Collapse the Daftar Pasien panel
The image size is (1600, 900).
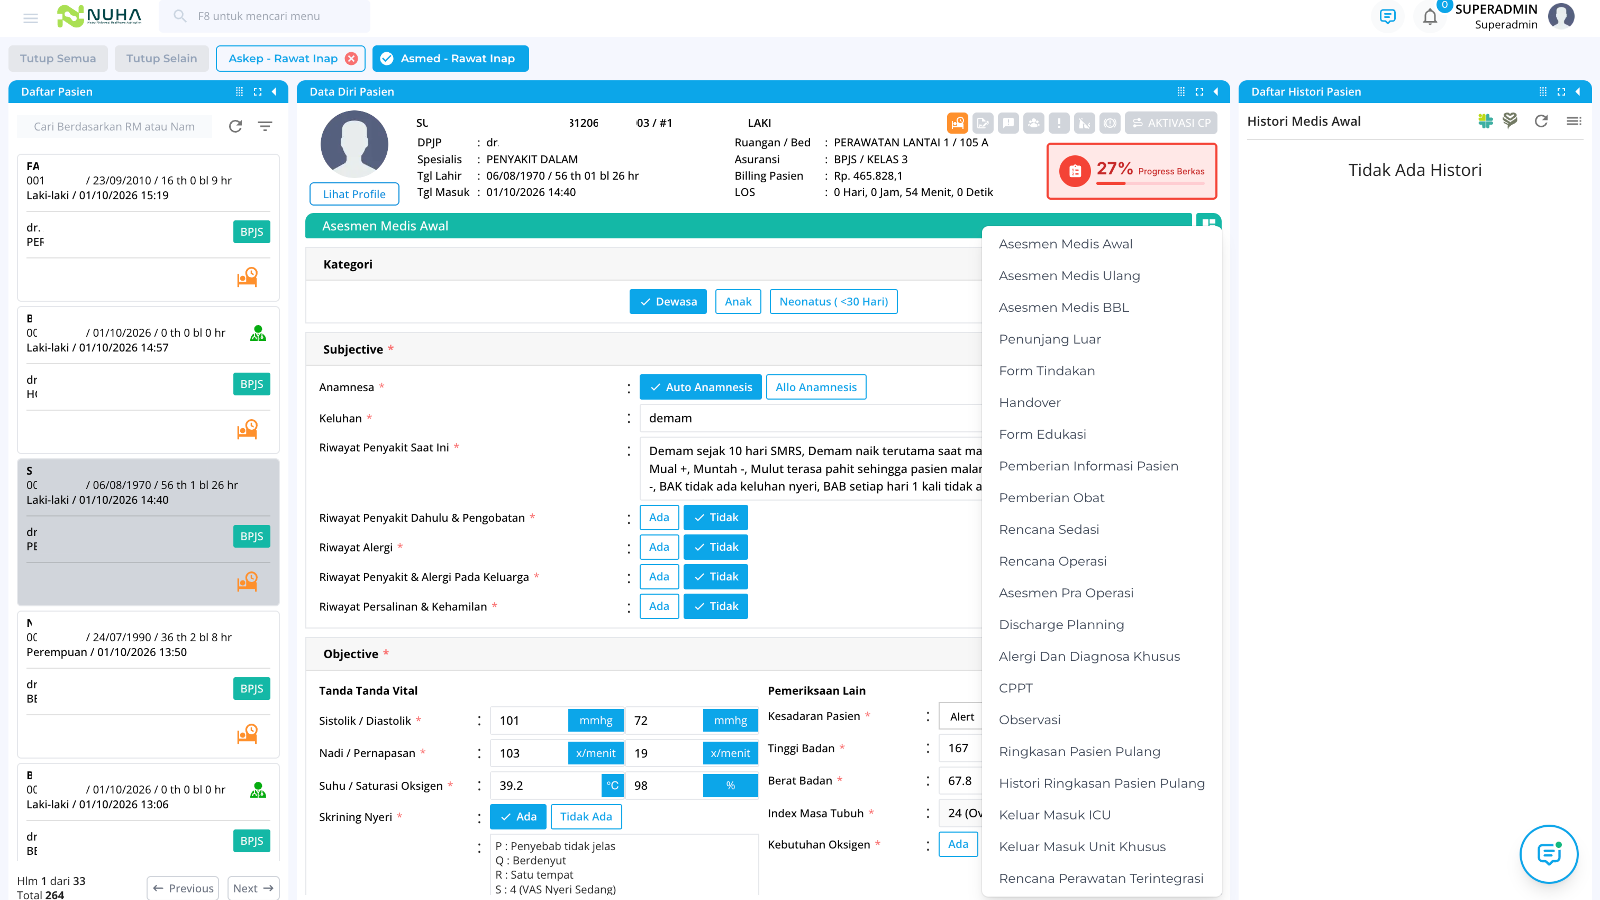273,92
